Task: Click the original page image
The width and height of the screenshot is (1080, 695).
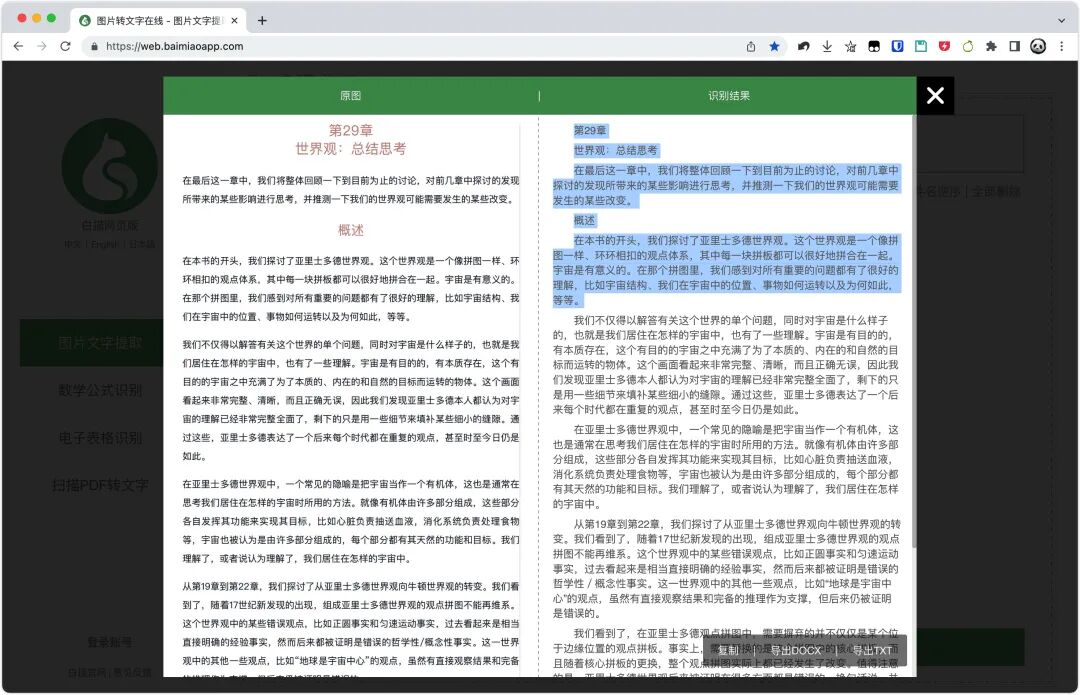Action: pos(351,396)
